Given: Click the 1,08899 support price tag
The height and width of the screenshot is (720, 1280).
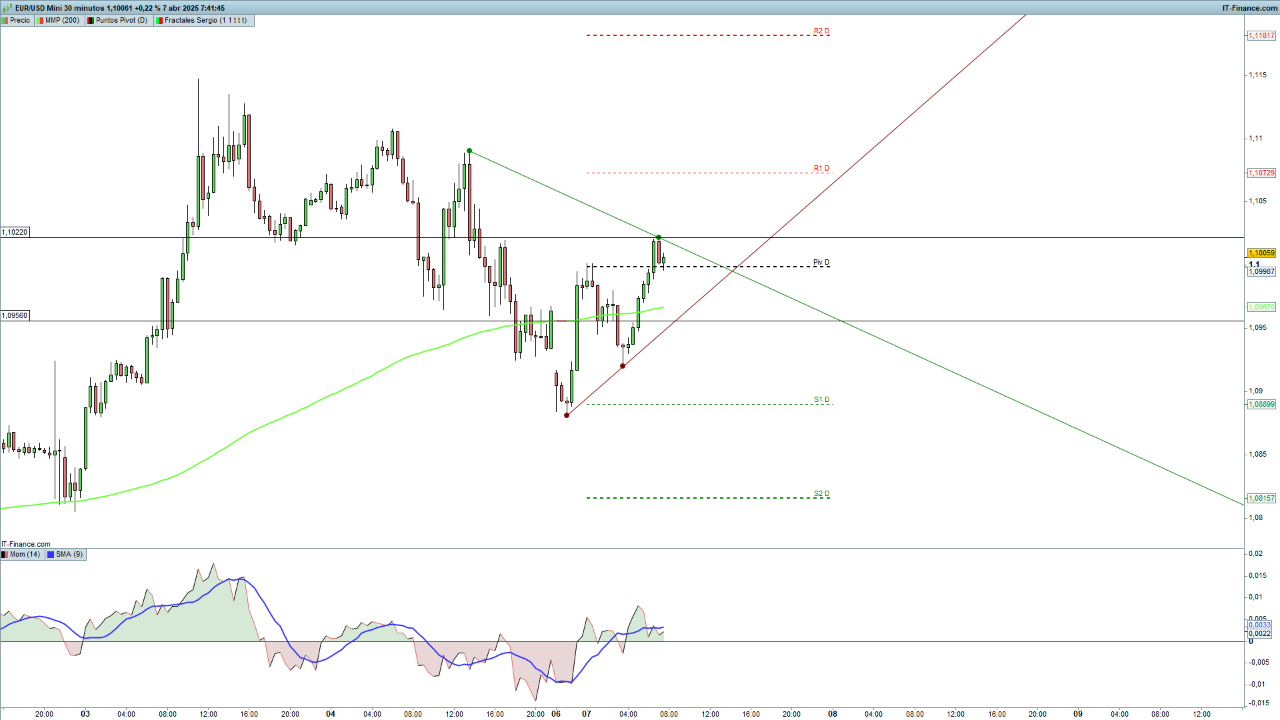Looking at the screenshot, I should pos(1261,404).
